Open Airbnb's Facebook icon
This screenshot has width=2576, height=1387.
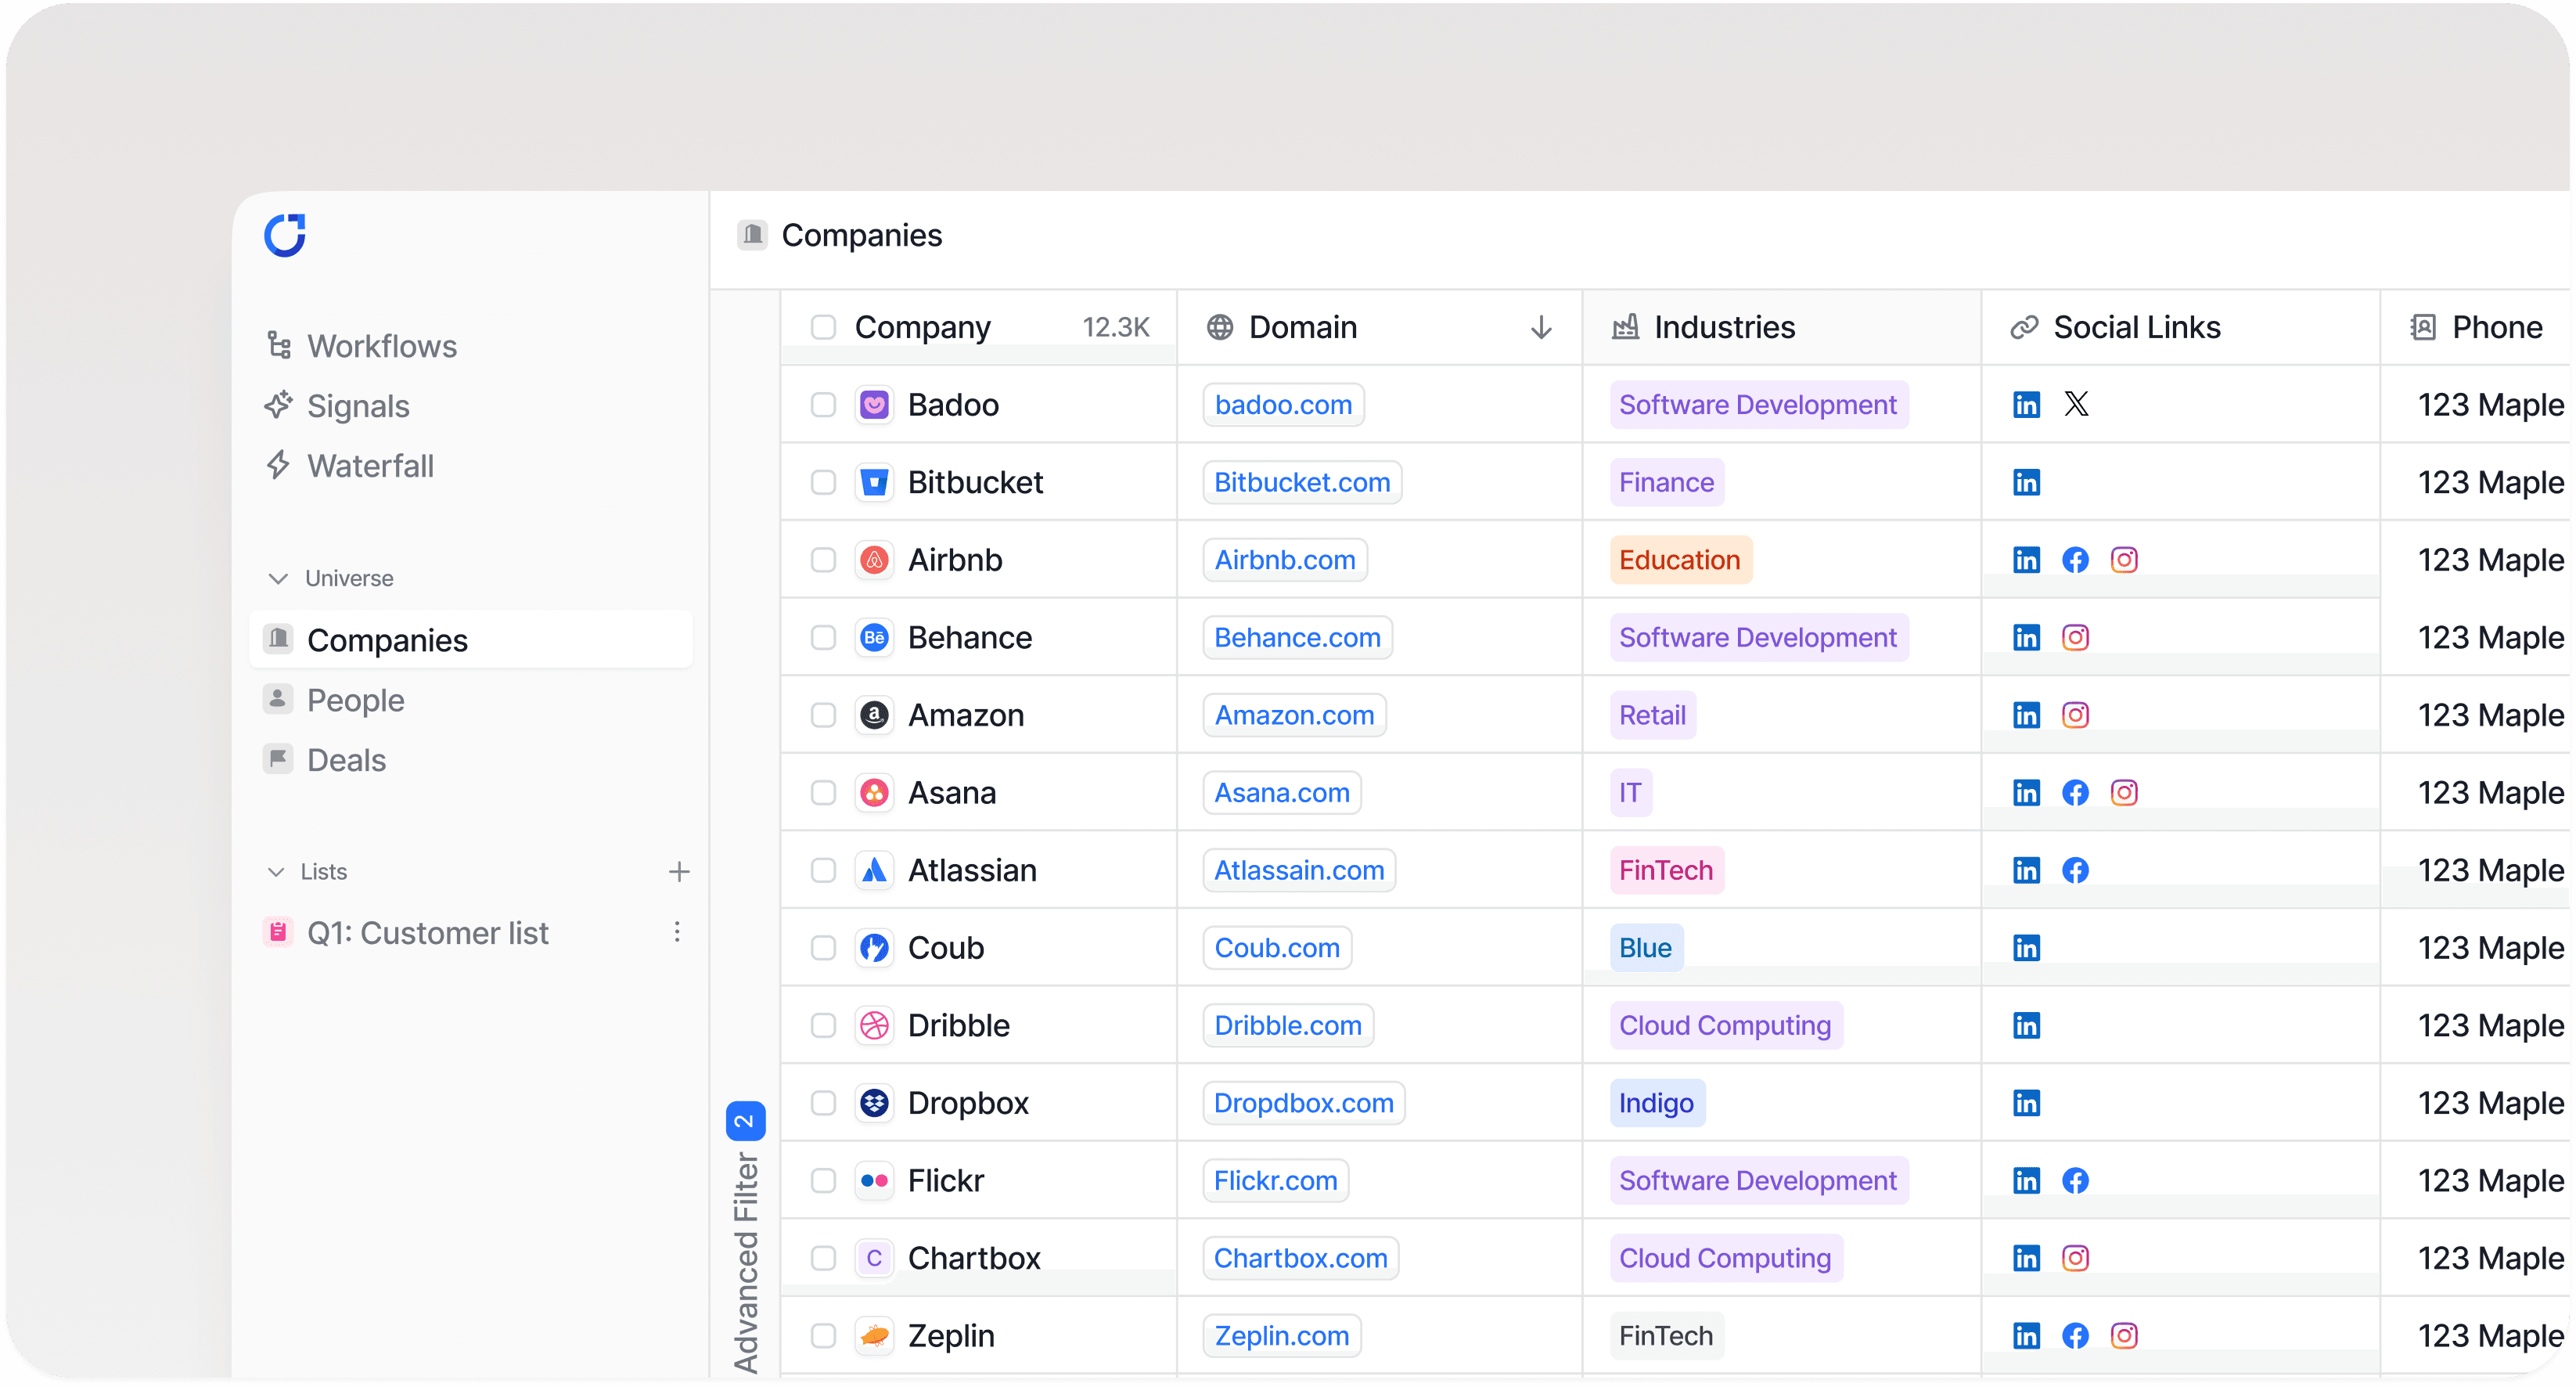[2075, 560]
